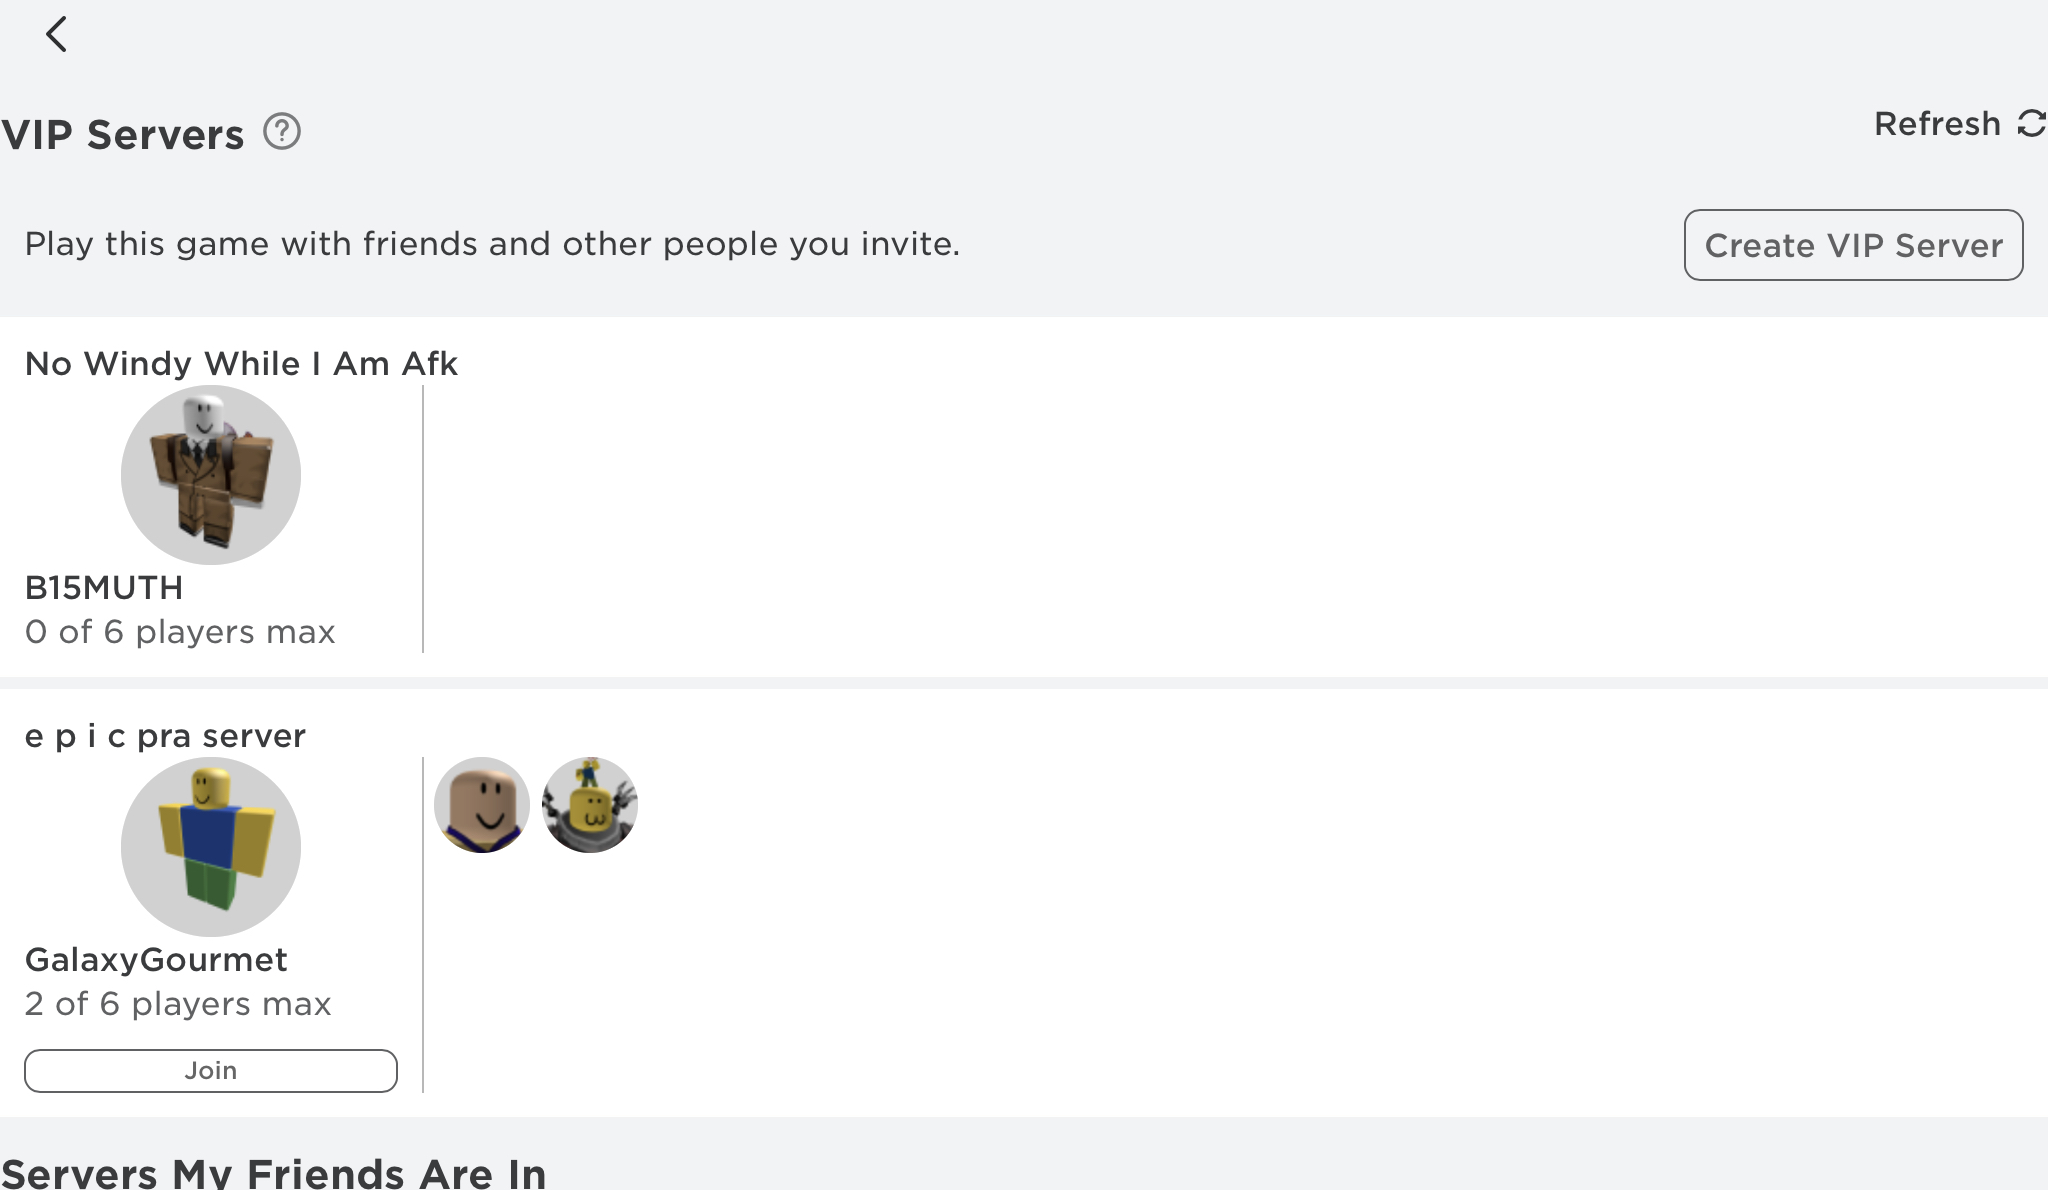Image resolution: width=2048 pixels, height=1190 pixels.
Task: Toggle epic pra server active status
Action: [x=166, y=734]
